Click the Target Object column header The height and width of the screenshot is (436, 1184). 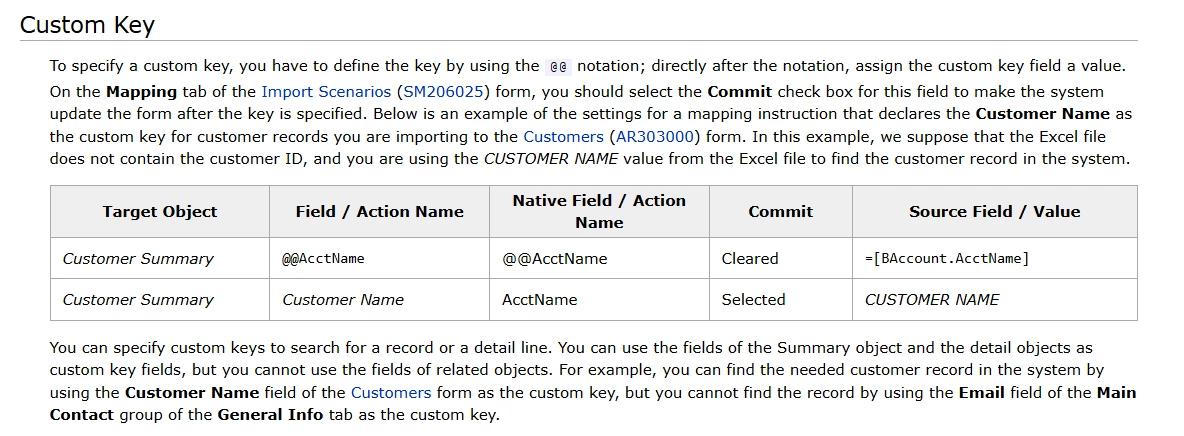click(160, 212)
